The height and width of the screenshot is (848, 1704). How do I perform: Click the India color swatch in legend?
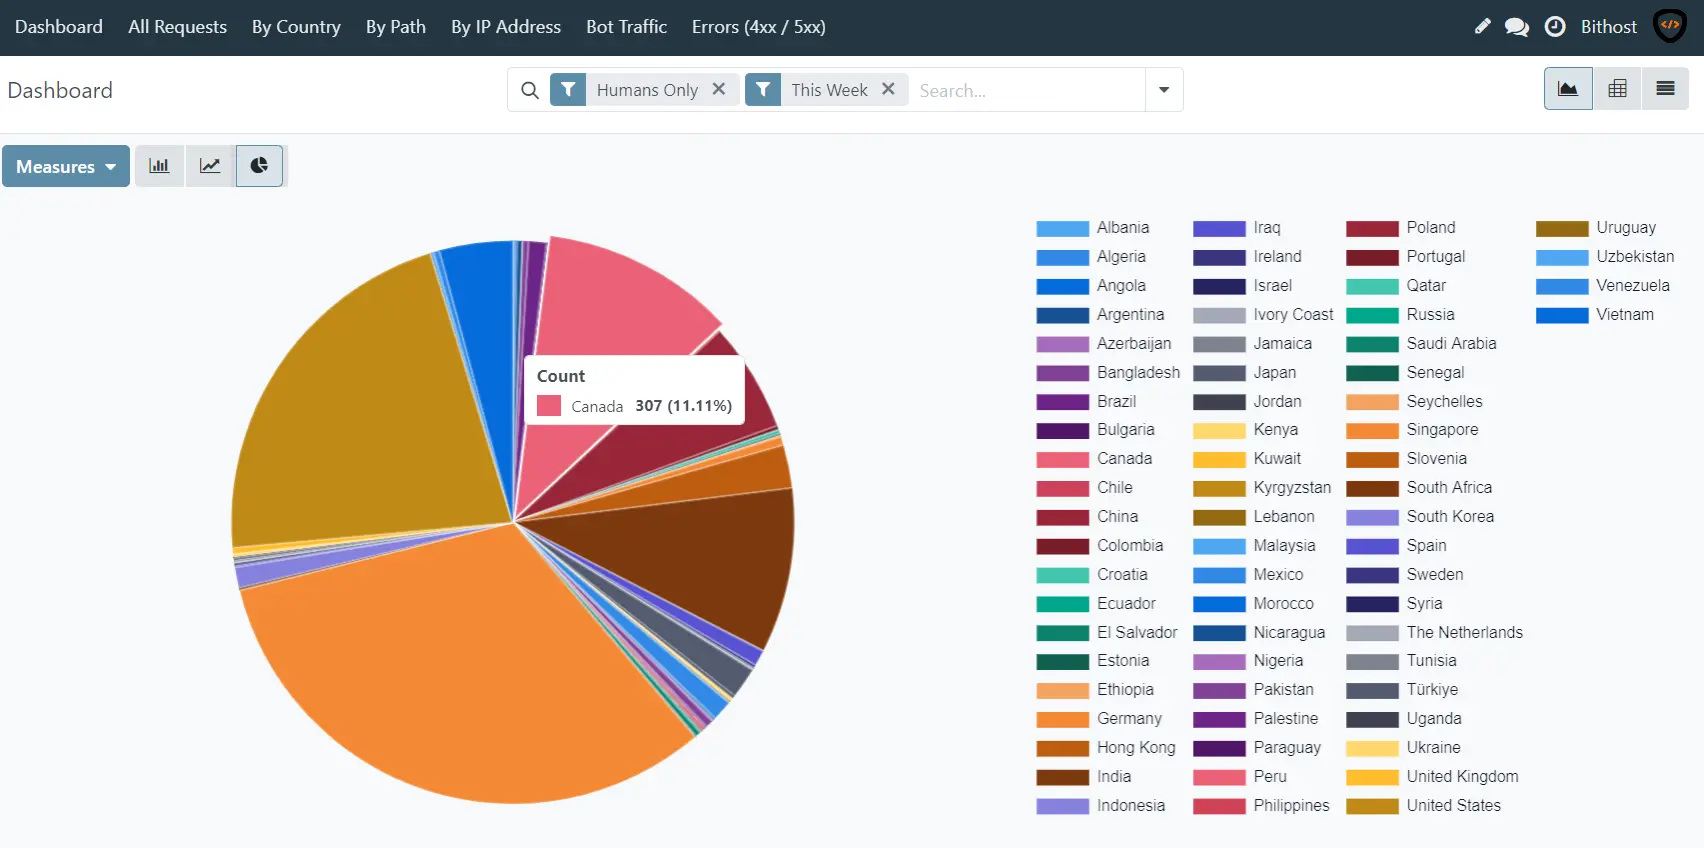(x=1062, y=777)
